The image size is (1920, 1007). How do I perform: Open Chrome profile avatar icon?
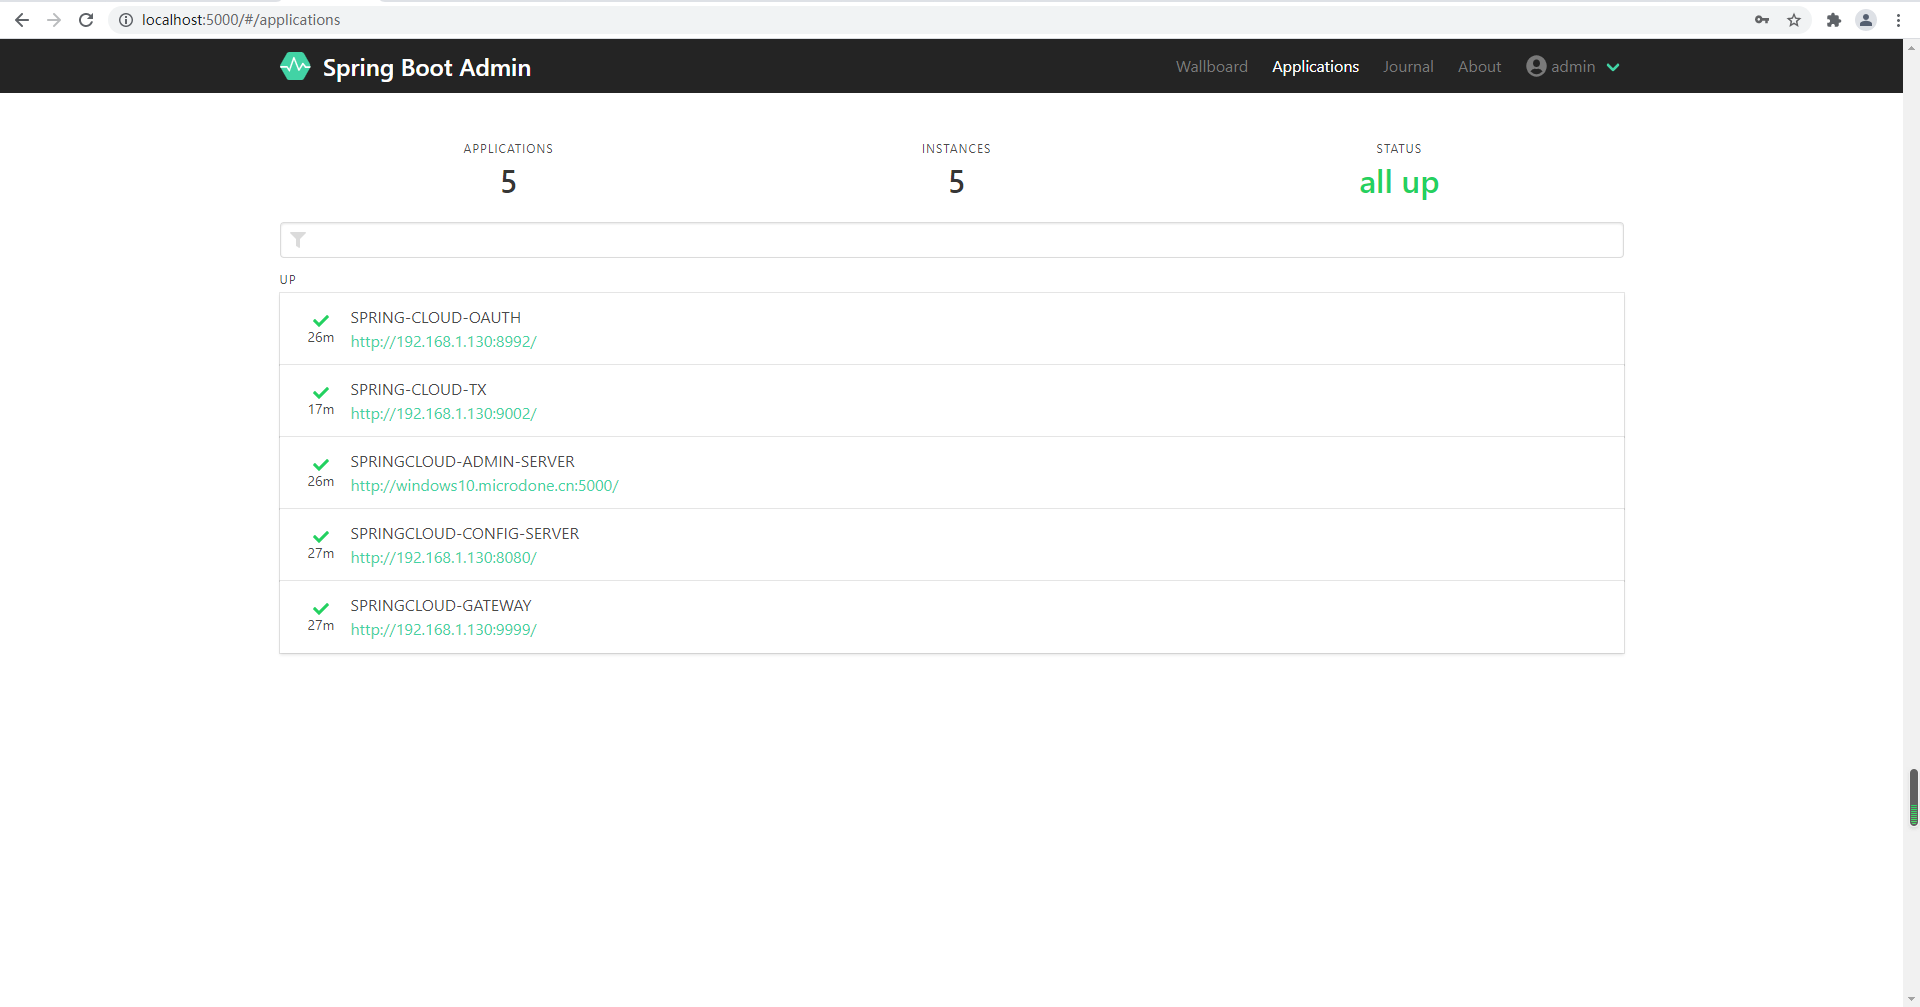point(1866,20)
